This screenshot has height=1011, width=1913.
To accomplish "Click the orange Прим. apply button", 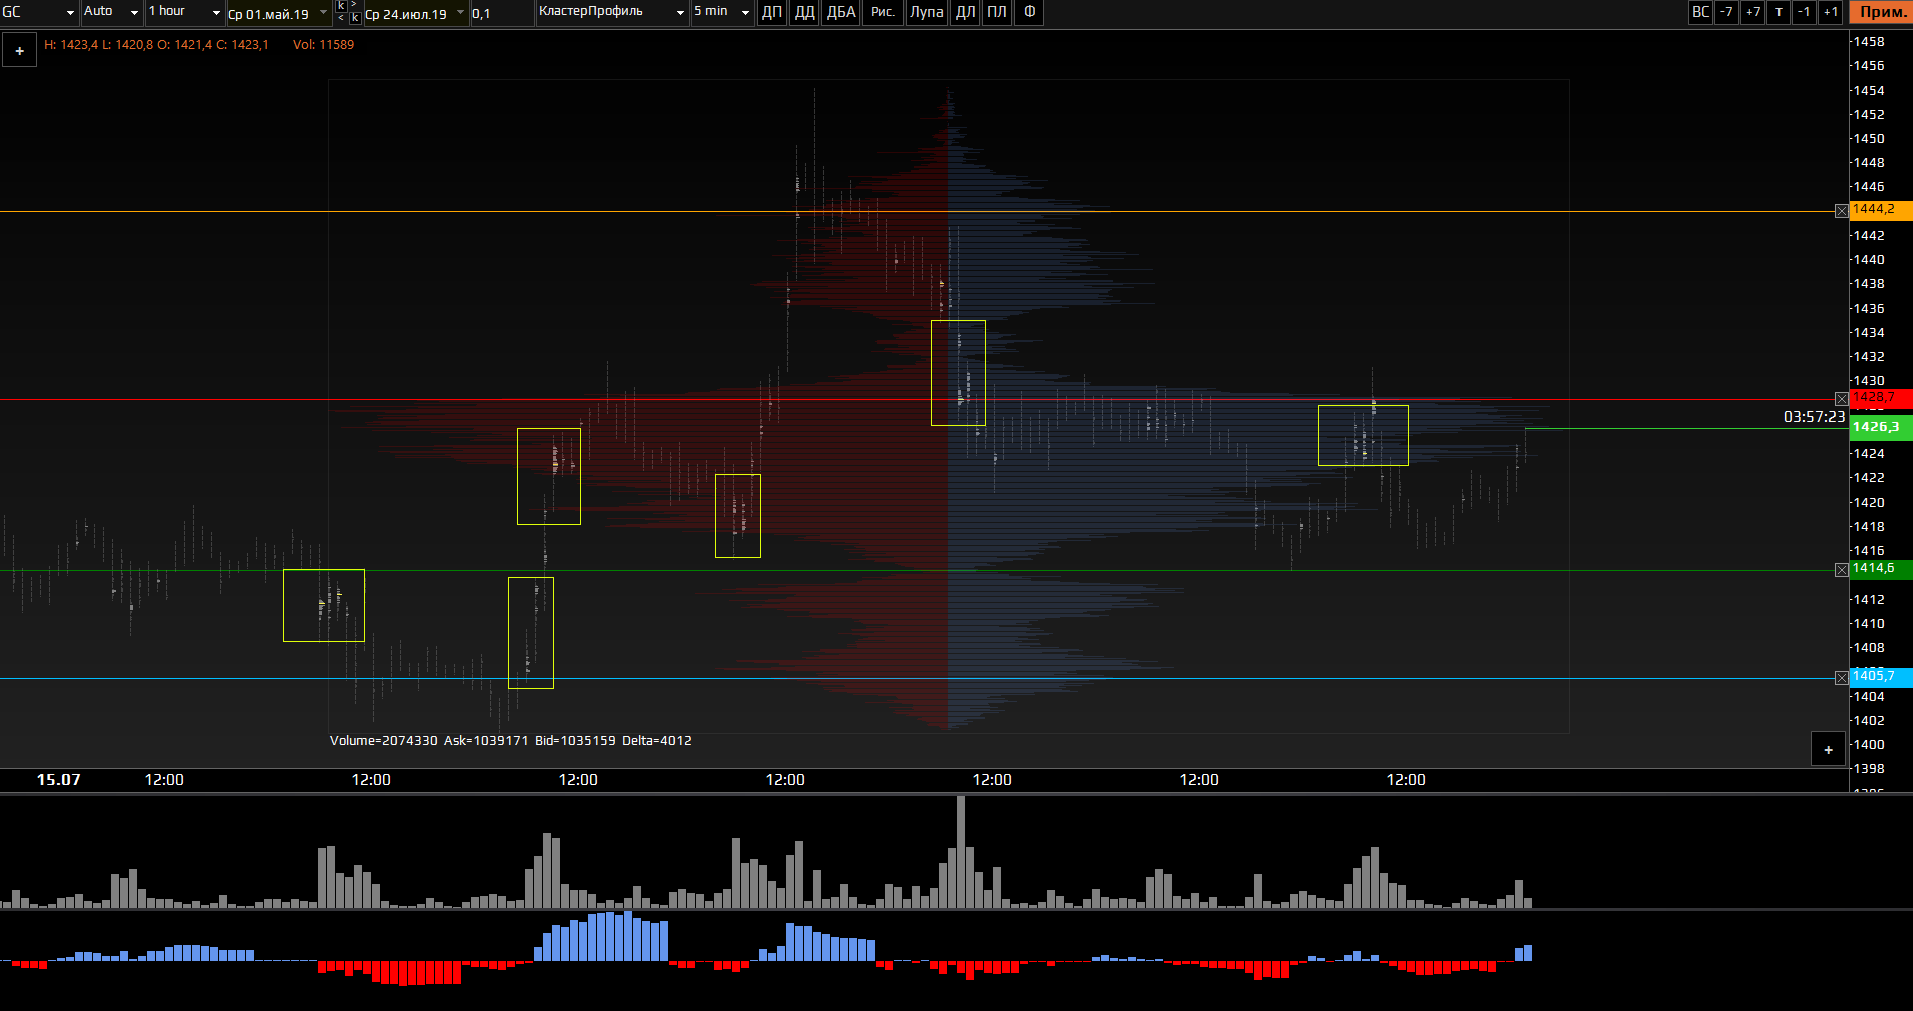I will [x=1881, y=12].
